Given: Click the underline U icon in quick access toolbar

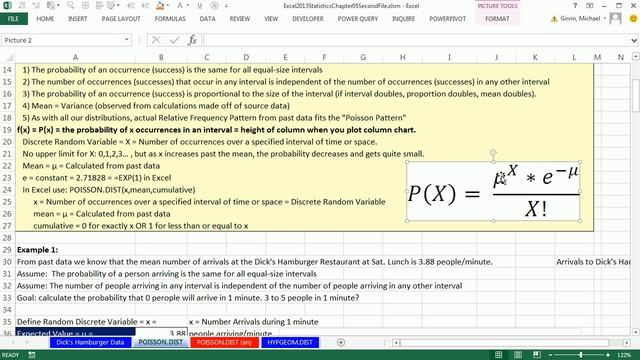Looking at the screenshot, I should [200, 6].
